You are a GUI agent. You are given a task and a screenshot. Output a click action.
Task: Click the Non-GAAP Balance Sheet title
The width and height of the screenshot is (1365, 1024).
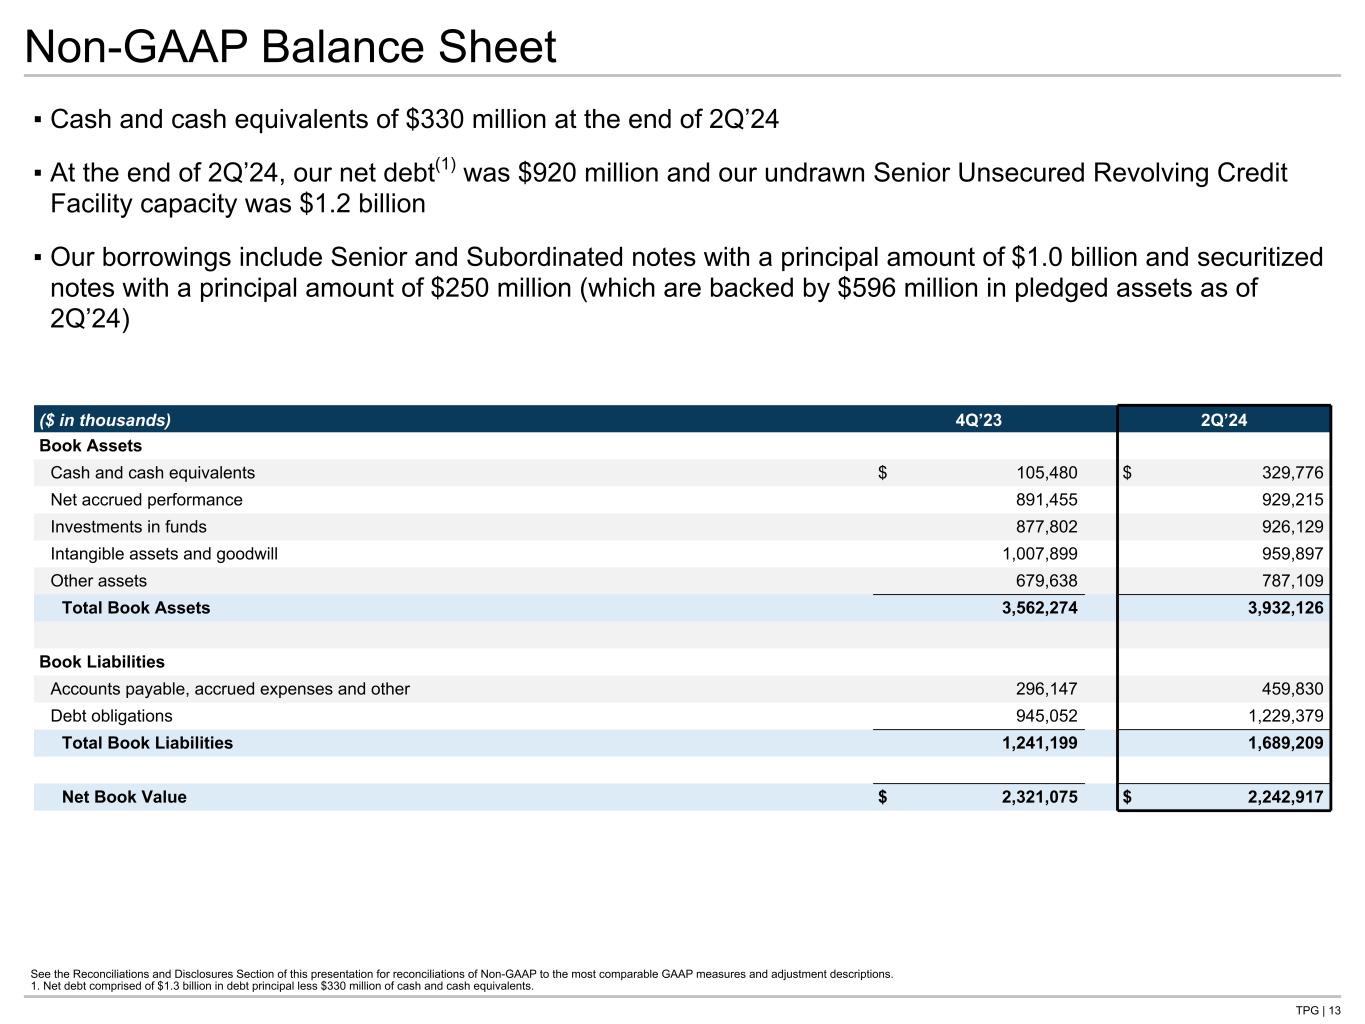(x=290, y=47)
